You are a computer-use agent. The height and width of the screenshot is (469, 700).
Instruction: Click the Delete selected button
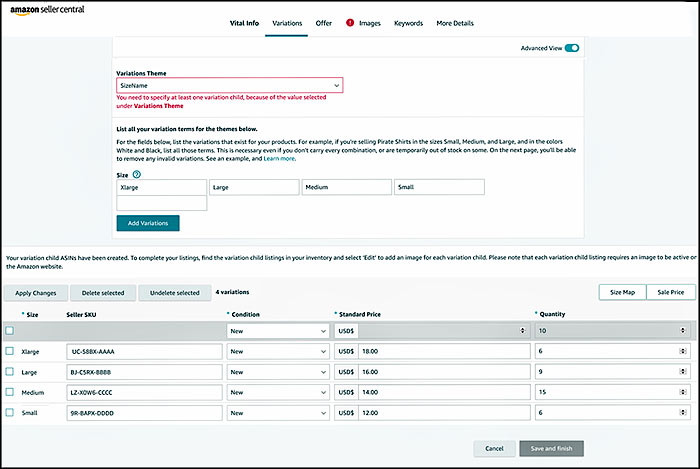click(103, 293)
